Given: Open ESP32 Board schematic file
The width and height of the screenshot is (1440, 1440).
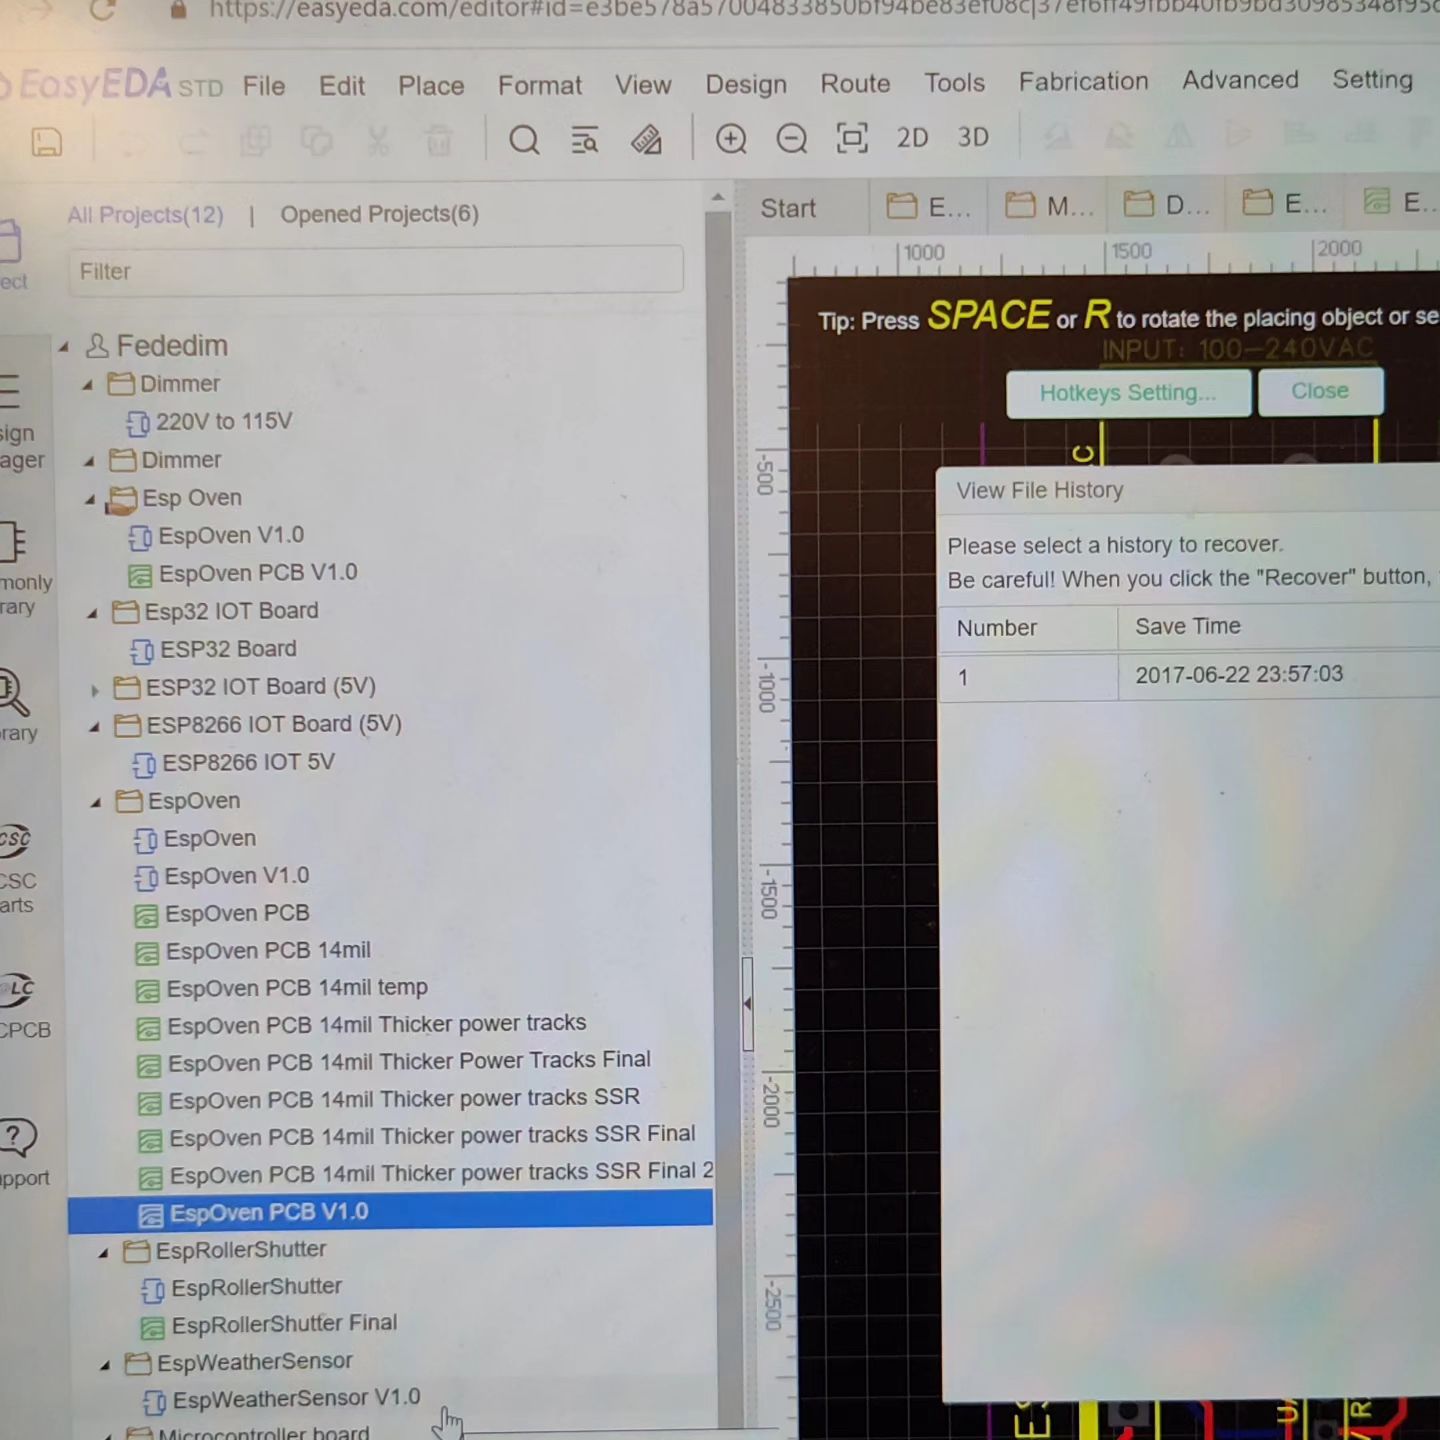Looking at the screenshot, I should tap(213, 650).
